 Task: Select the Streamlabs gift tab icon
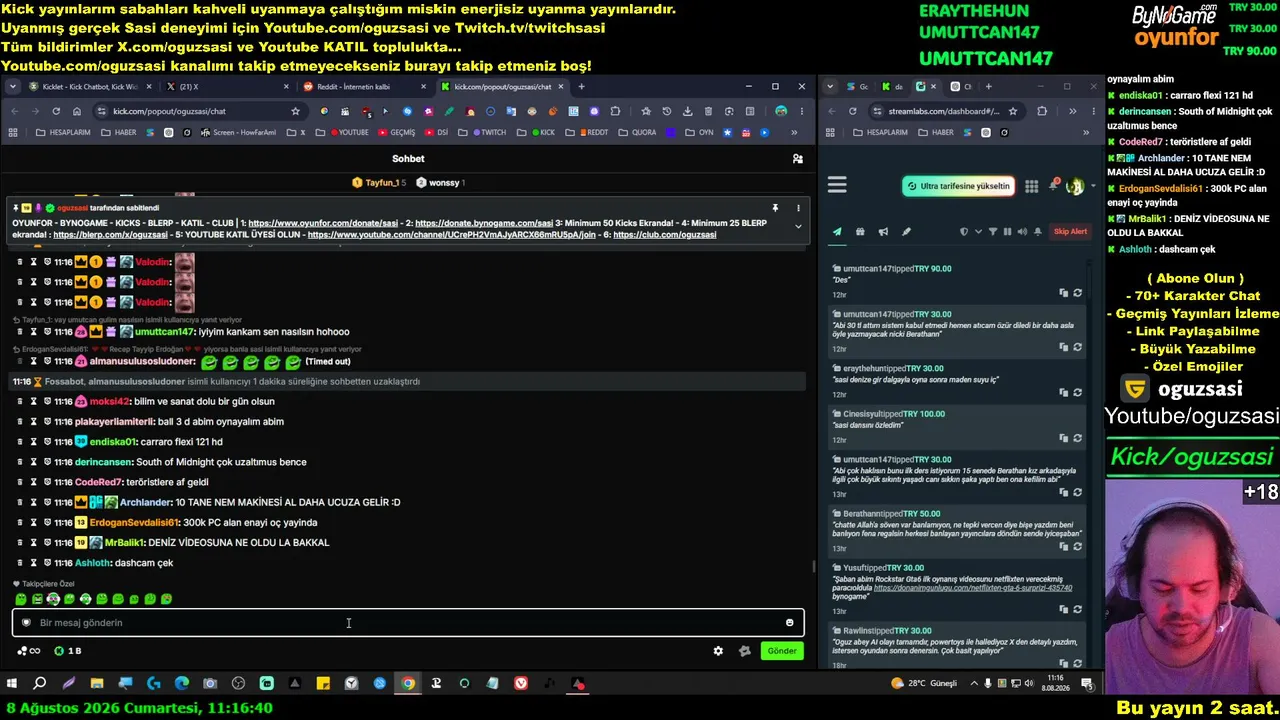pos(860,232)
